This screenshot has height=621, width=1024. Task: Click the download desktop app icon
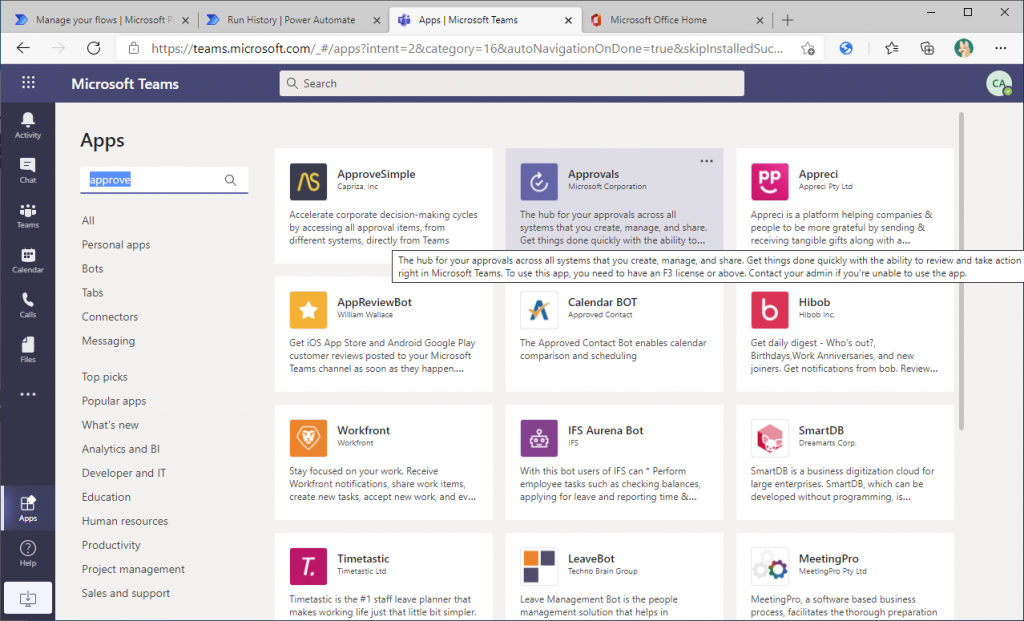[x=27, y=598]
